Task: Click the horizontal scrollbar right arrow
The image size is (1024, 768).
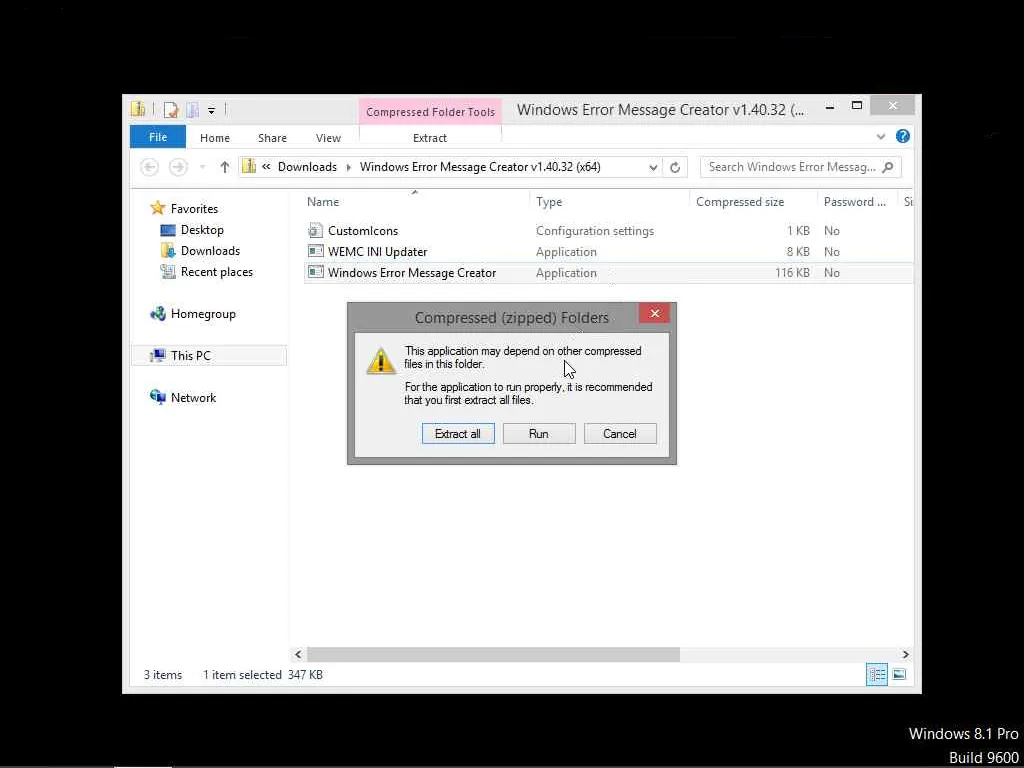Action: [905, 654]
